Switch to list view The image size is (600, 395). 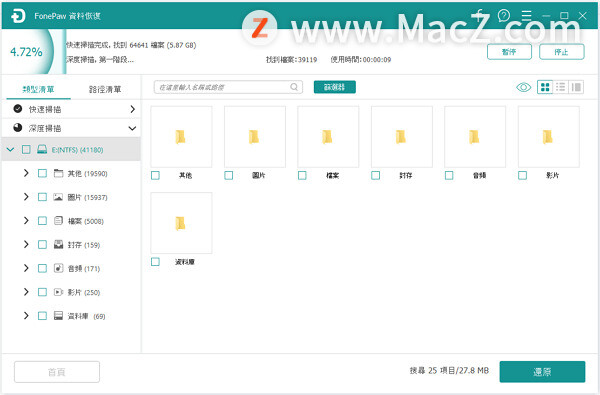pos(561,87)
